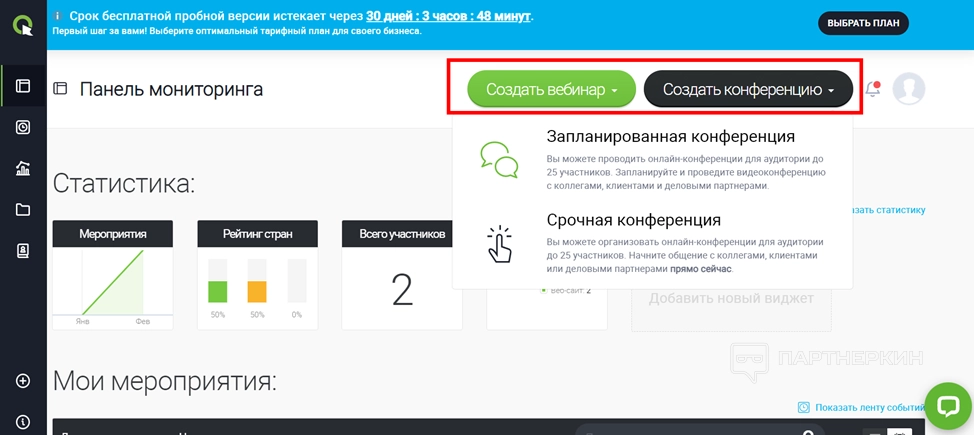
Task: Open the Рейтинг стран widget
Action: [257, 275]
